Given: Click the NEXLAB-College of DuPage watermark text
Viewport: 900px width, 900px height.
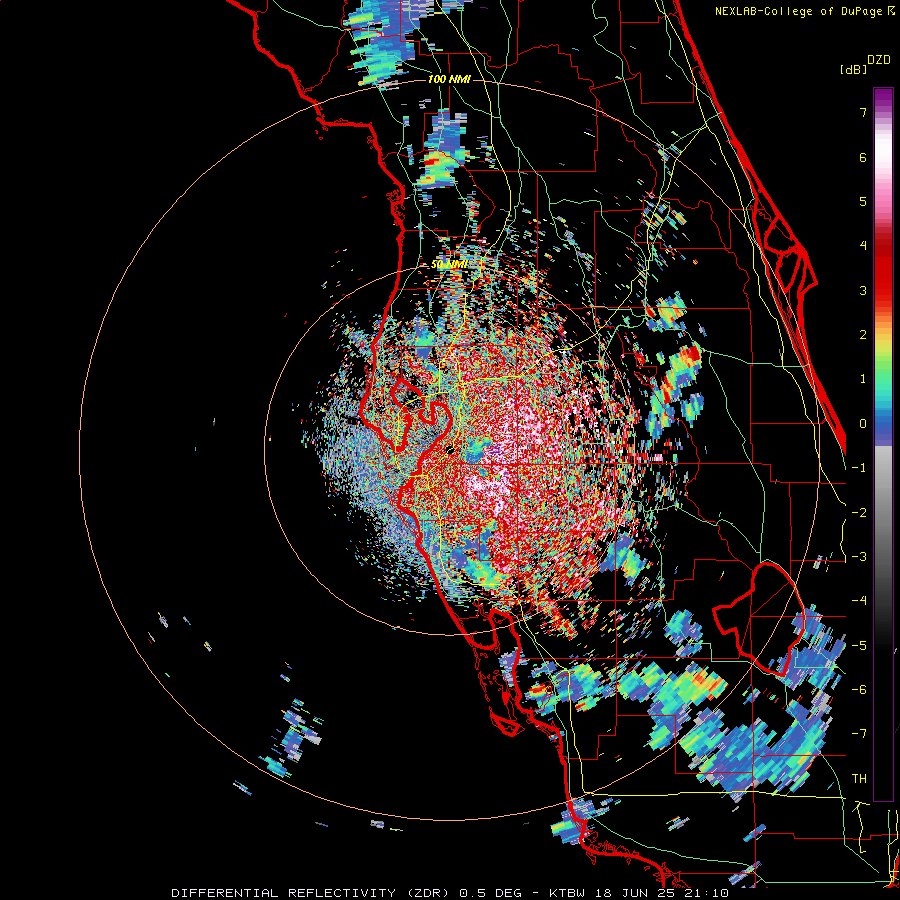Looking at the screenshot, I should 804,11.
